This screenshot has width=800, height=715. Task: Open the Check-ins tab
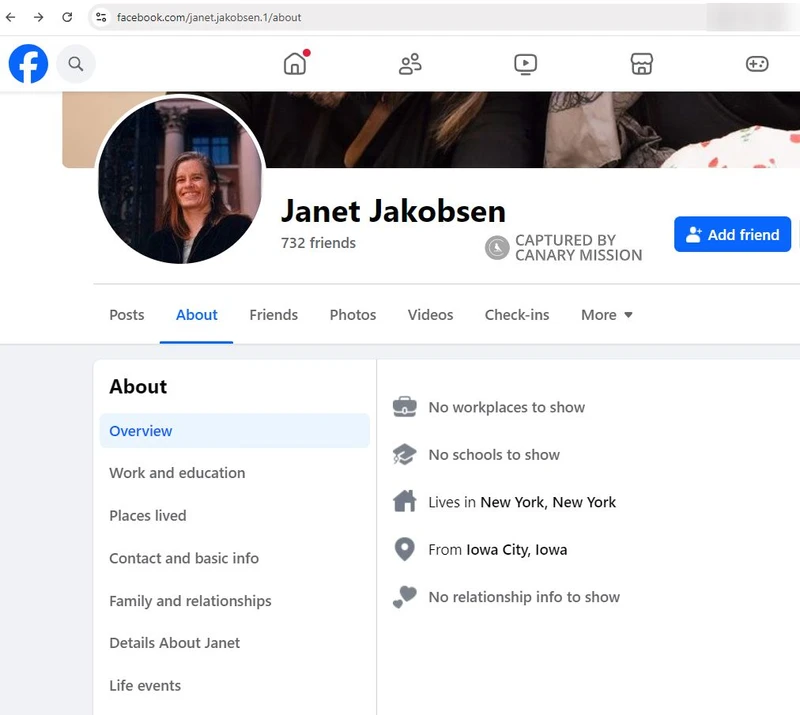[x=517, y=315]
